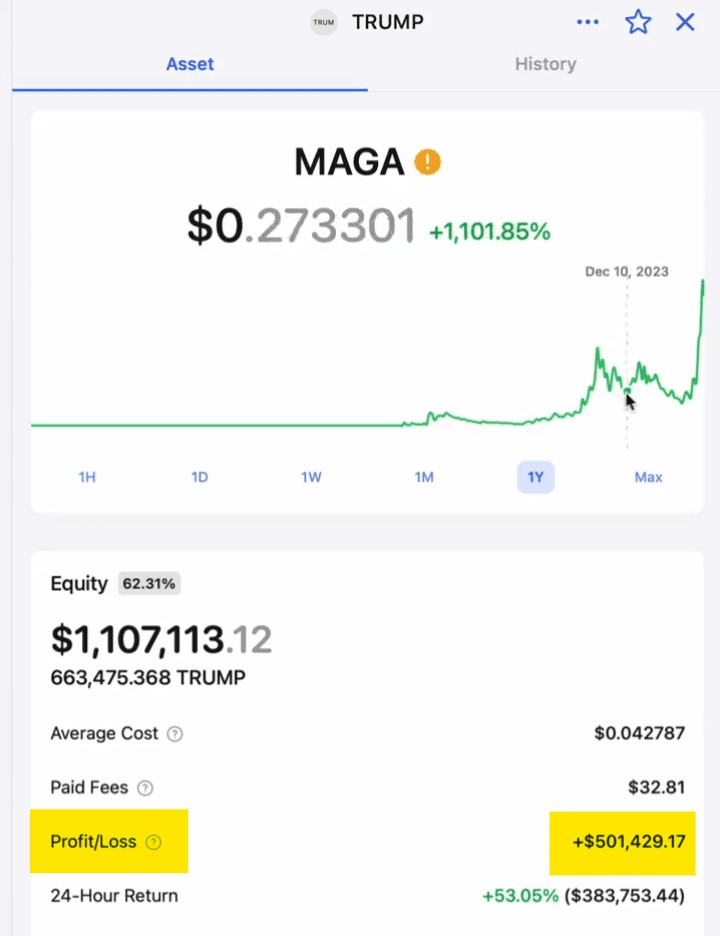
Task: Favorite TRUMP with the star icon
Action: click(x=638, y=22)
